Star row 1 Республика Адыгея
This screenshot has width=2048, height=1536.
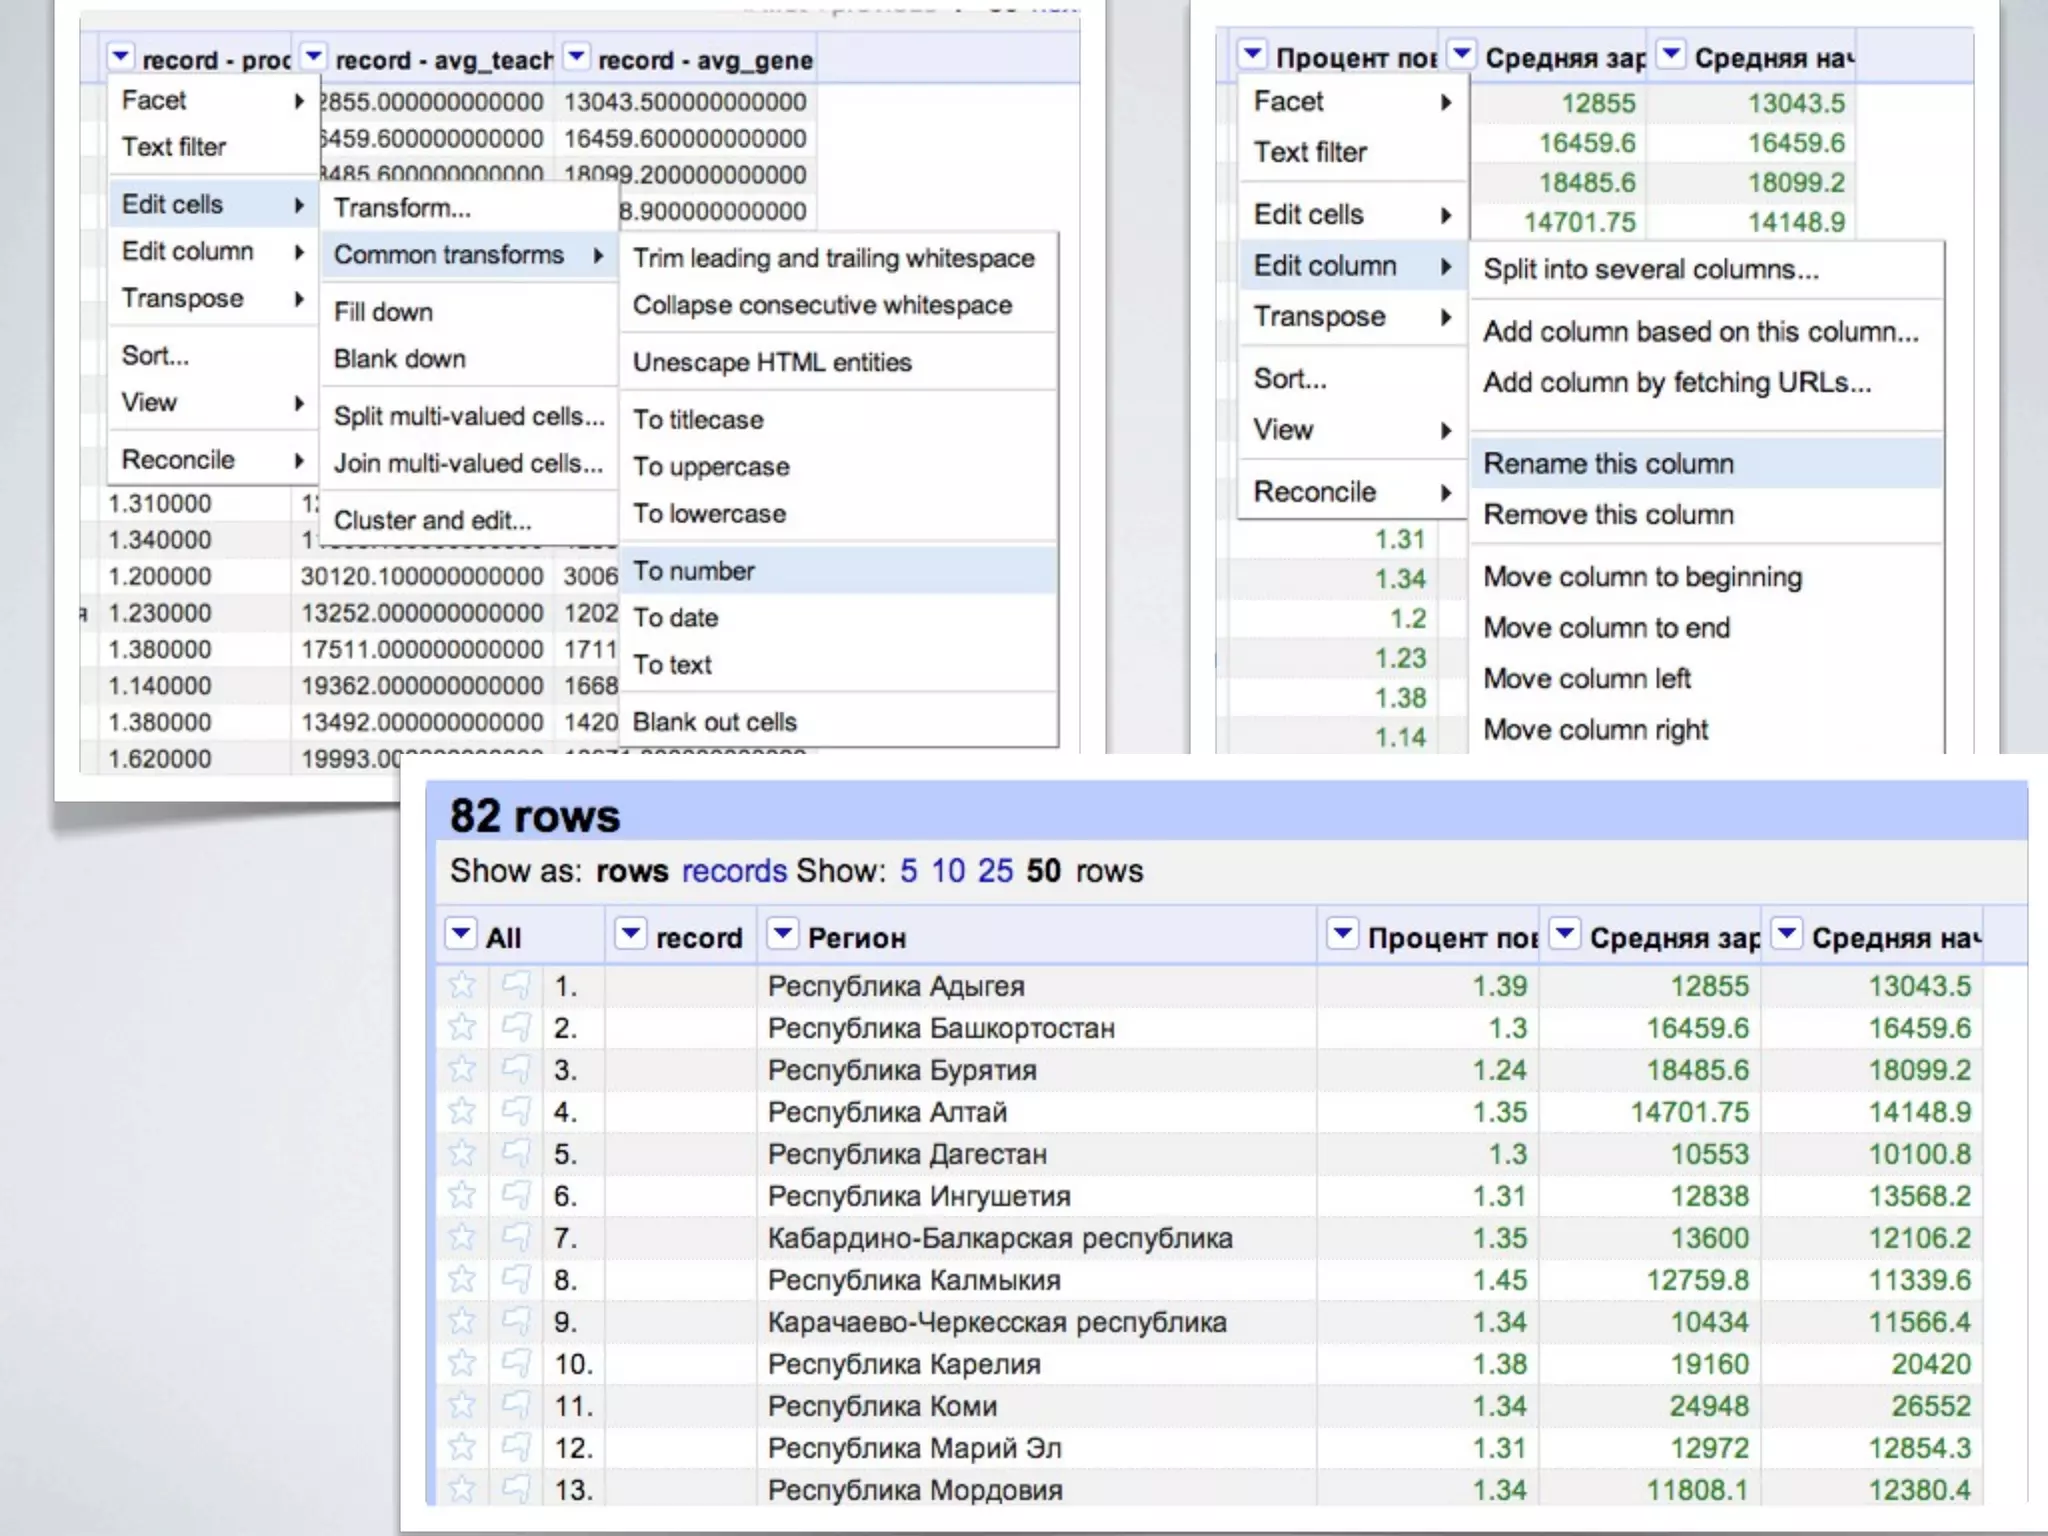click(462, 986)
